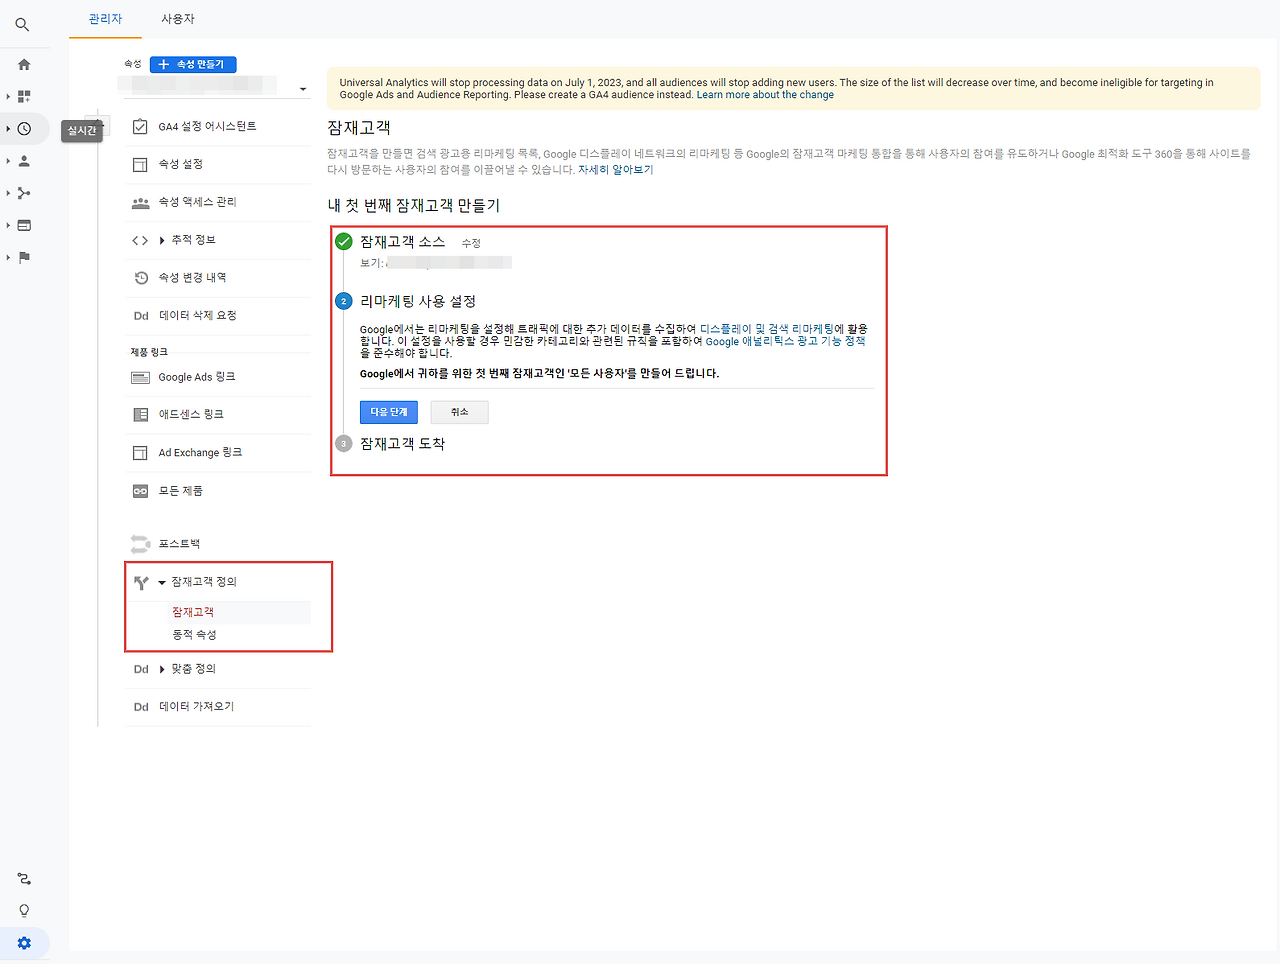Switch to the 사용자 tab

(x=177, y=18)
